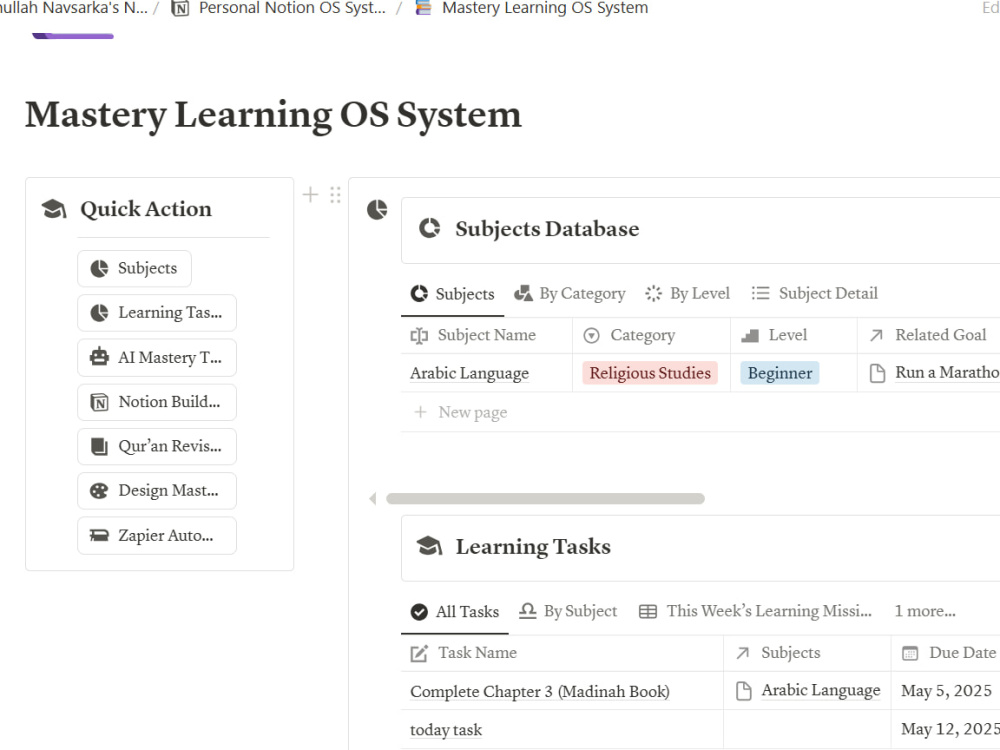The height and width of the screenshot is (750, 1000).
Task: Open the 'today task' row
Action: (x=446, y=730)
